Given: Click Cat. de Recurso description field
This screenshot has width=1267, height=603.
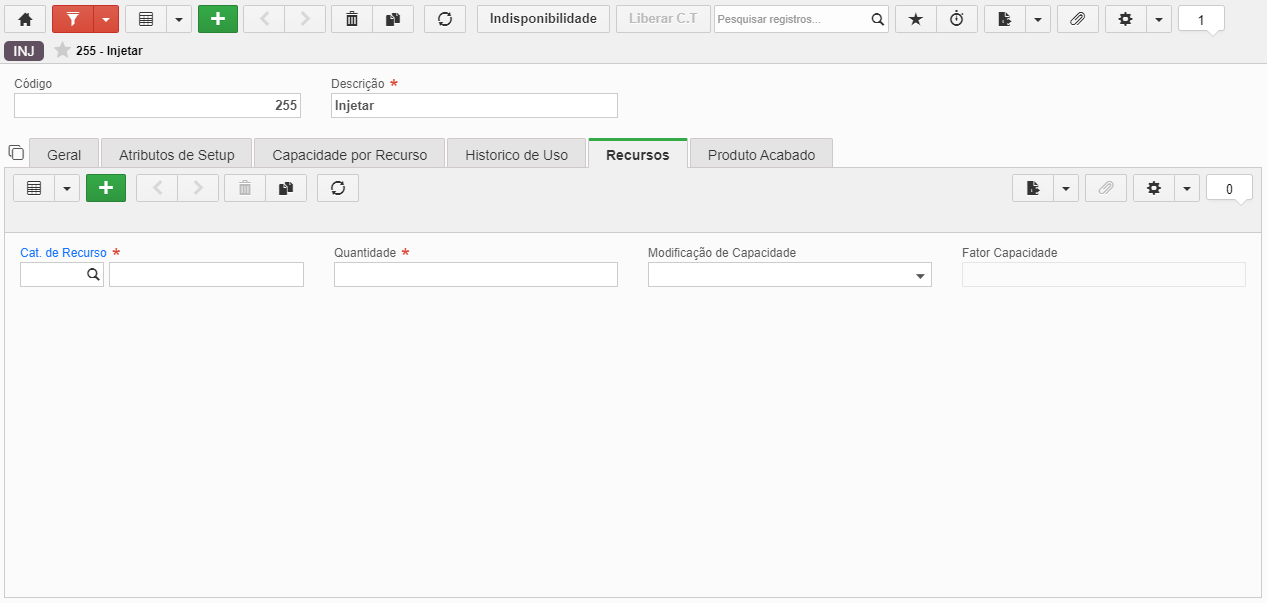Looking at the screenshot, I should 206,275.
